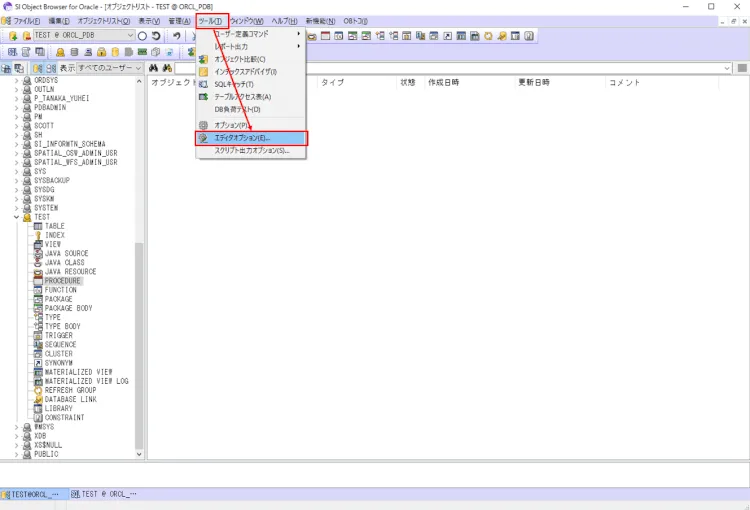Click the tree scrollbar down arrow
Screen dimensions: 750x510
coord(139,454)
